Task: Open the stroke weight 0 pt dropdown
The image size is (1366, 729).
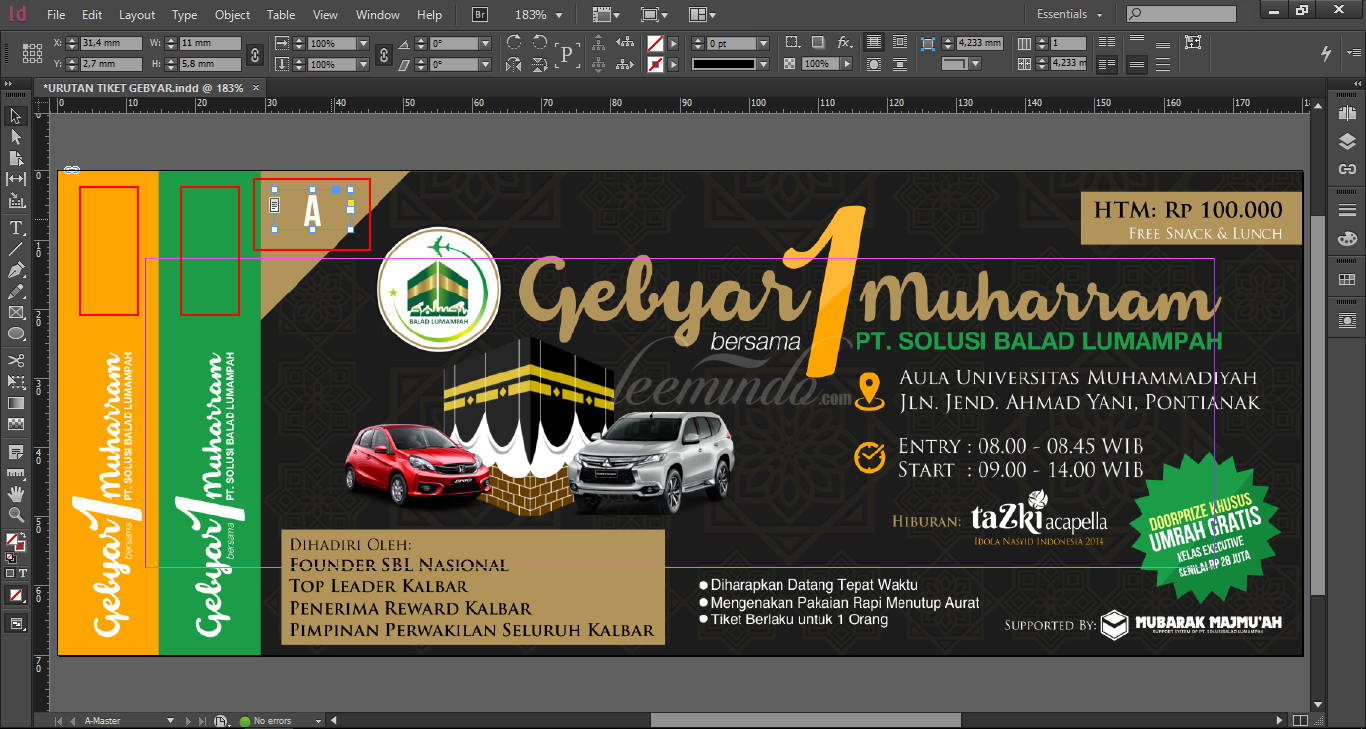Action: 764,44
